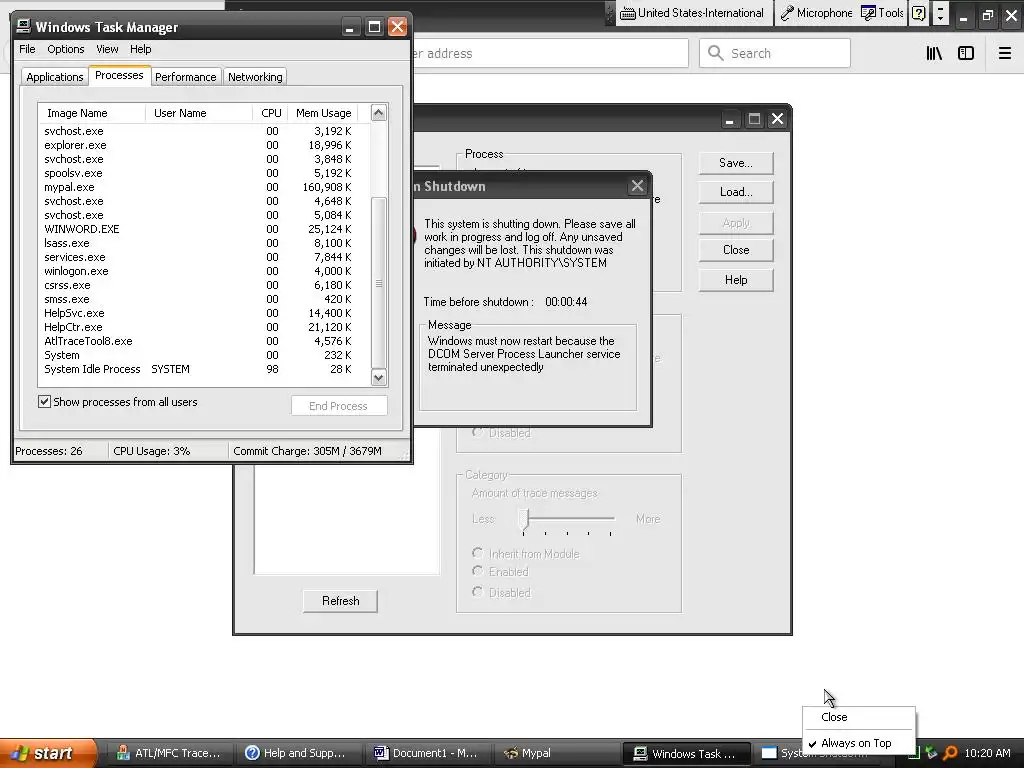Click Close button in trace tool

736,250
